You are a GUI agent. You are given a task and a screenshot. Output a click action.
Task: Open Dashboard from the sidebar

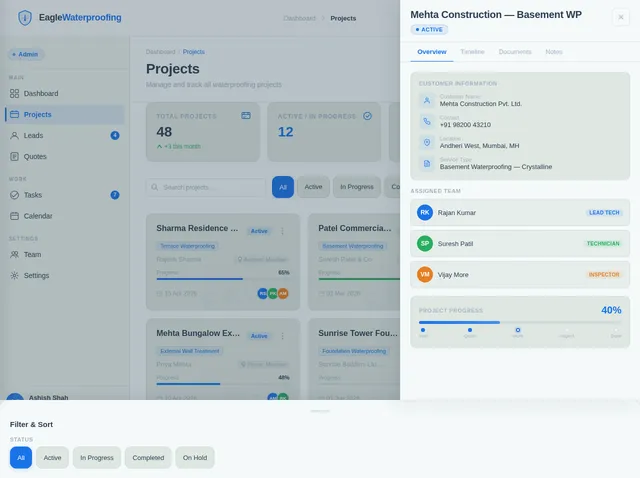(x=40, y=93)
